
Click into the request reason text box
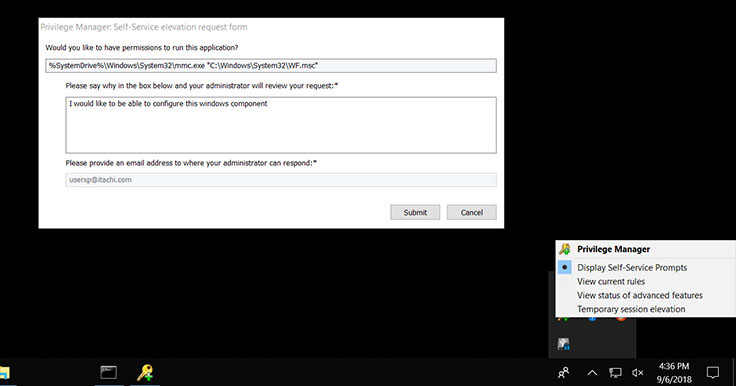coord(281,125)
